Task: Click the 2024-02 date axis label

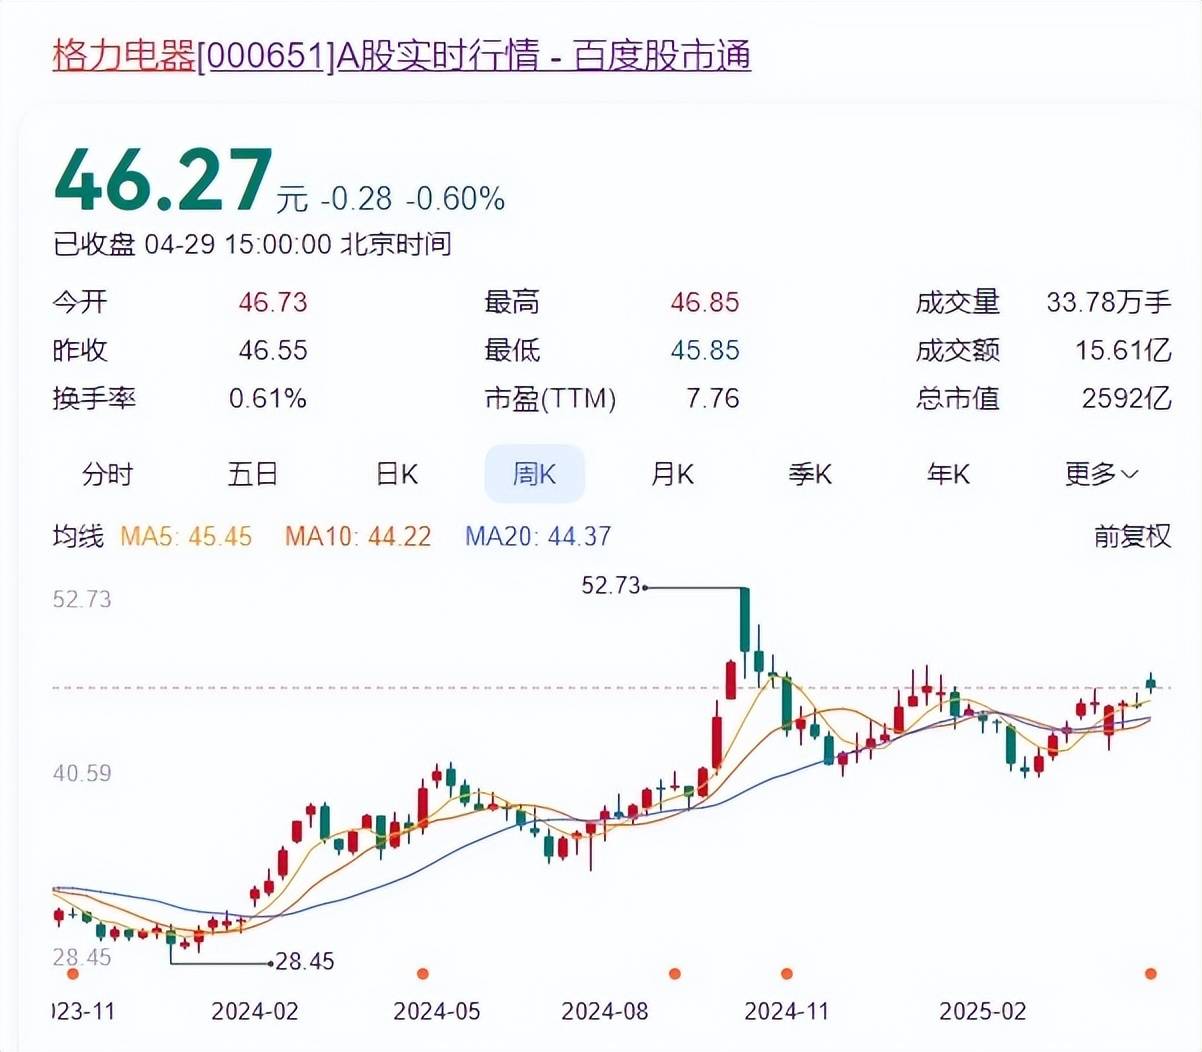Action: click(x=255, y=1011)
